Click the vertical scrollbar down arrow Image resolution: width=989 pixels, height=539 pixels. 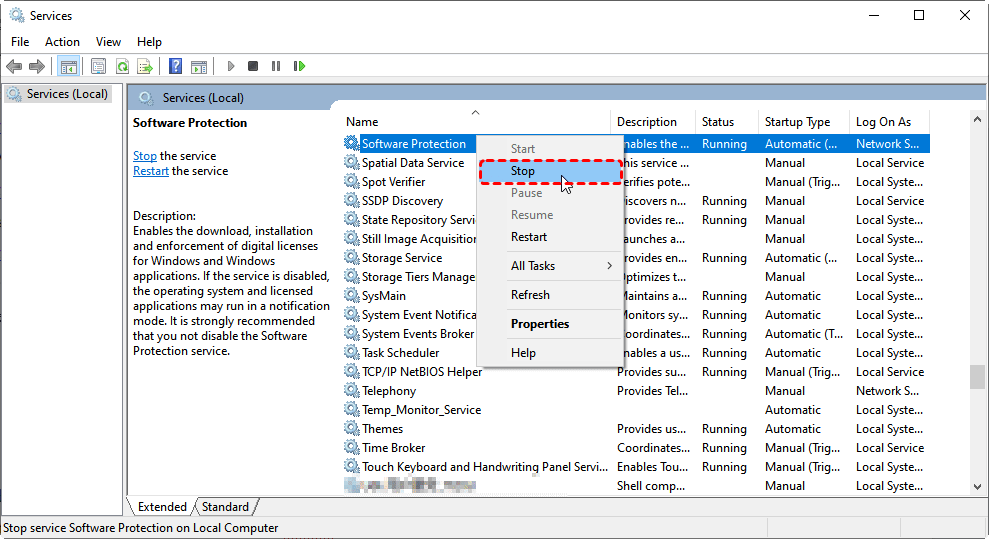click(977, 486)
